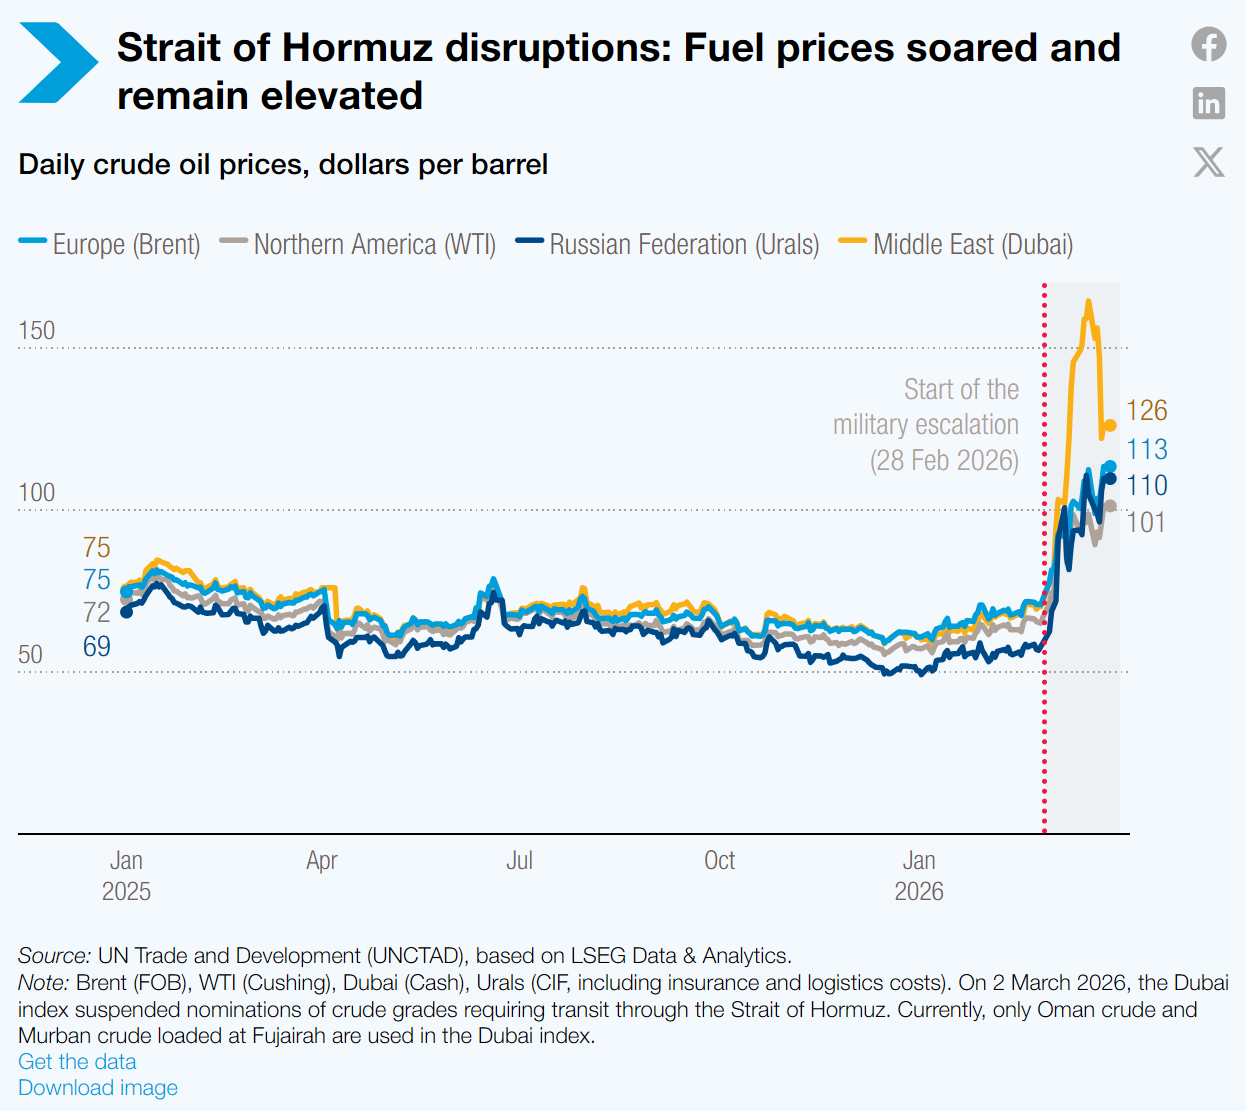Viewport: 1246px width, 1111px height.
Task: Click the Download image link
Action: tap(98, 1087)
